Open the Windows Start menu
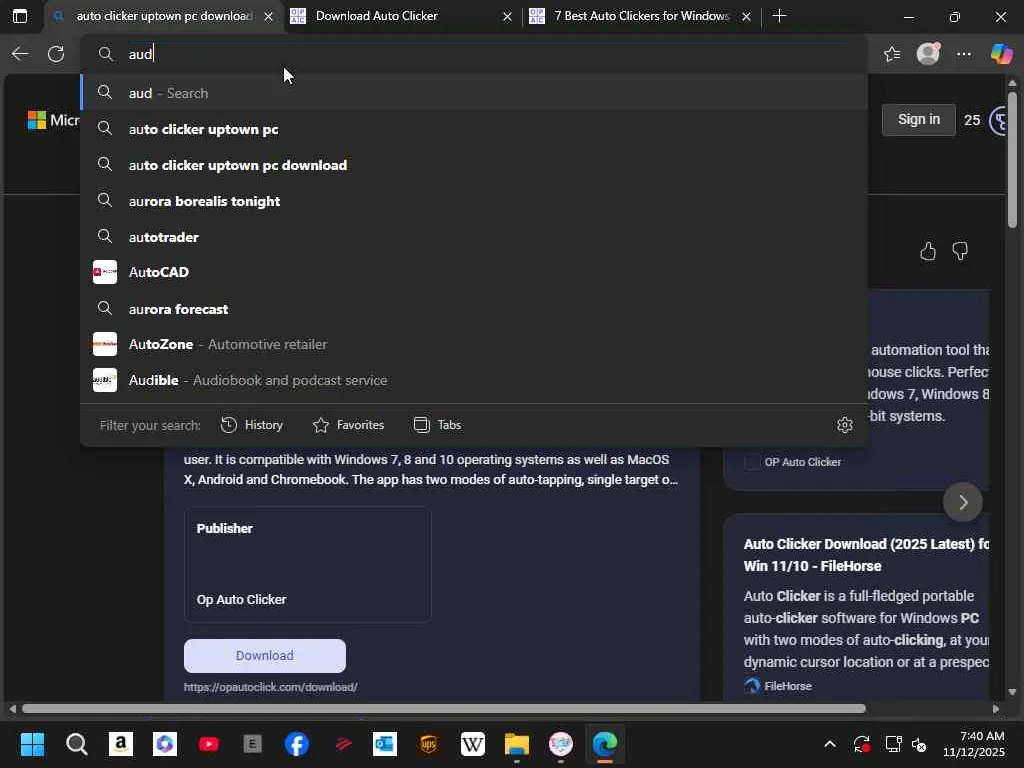Image resolution: width=1024 pixels, height=768 pixels. 32,744
